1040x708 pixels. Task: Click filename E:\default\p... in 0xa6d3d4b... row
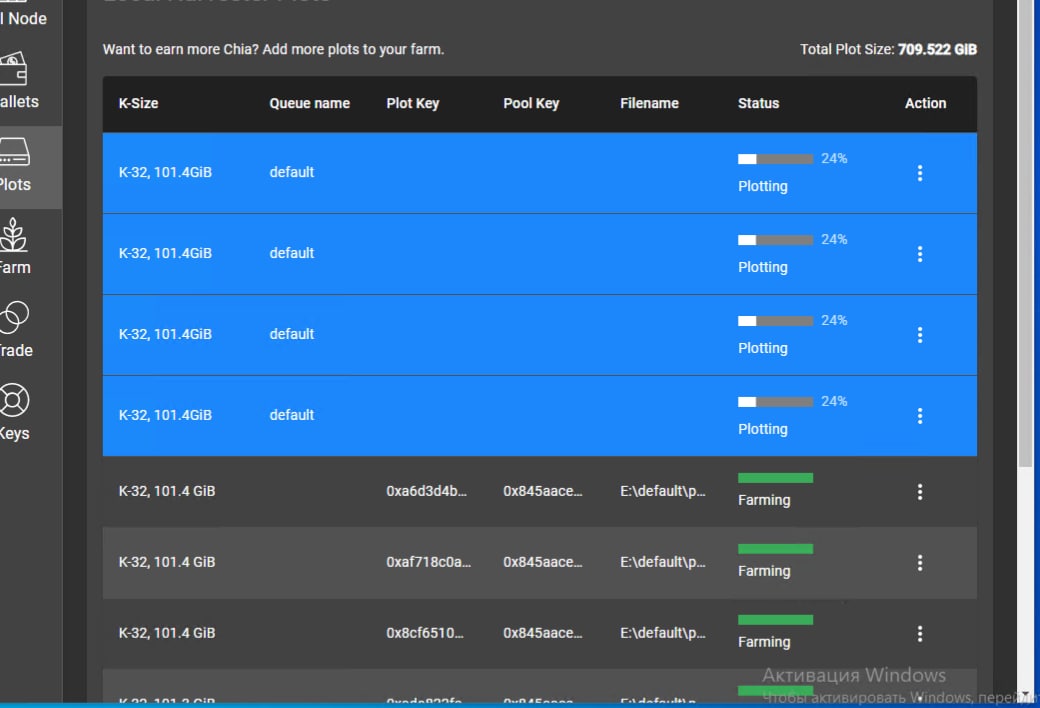(663, 491)
